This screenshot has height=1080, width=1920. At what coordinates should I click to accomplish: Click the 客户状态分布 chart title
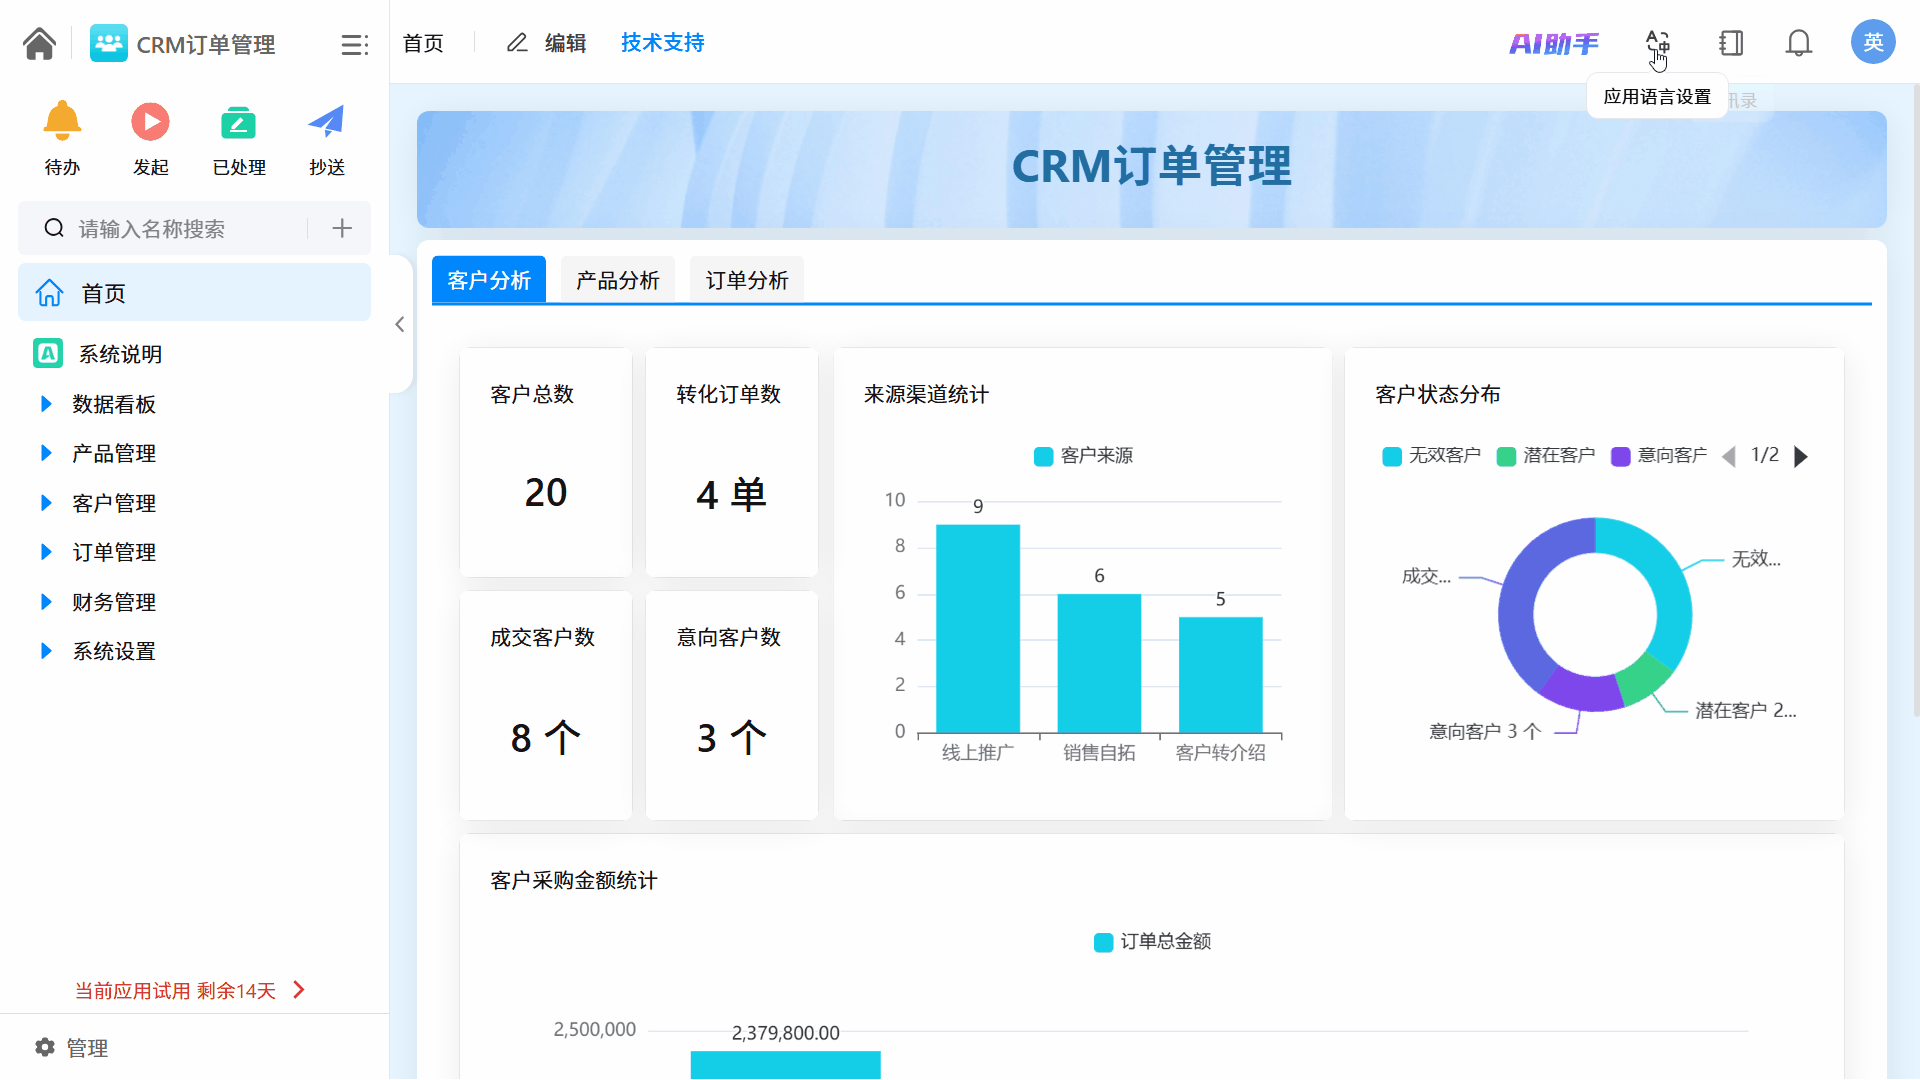(x=1437, y=395)
